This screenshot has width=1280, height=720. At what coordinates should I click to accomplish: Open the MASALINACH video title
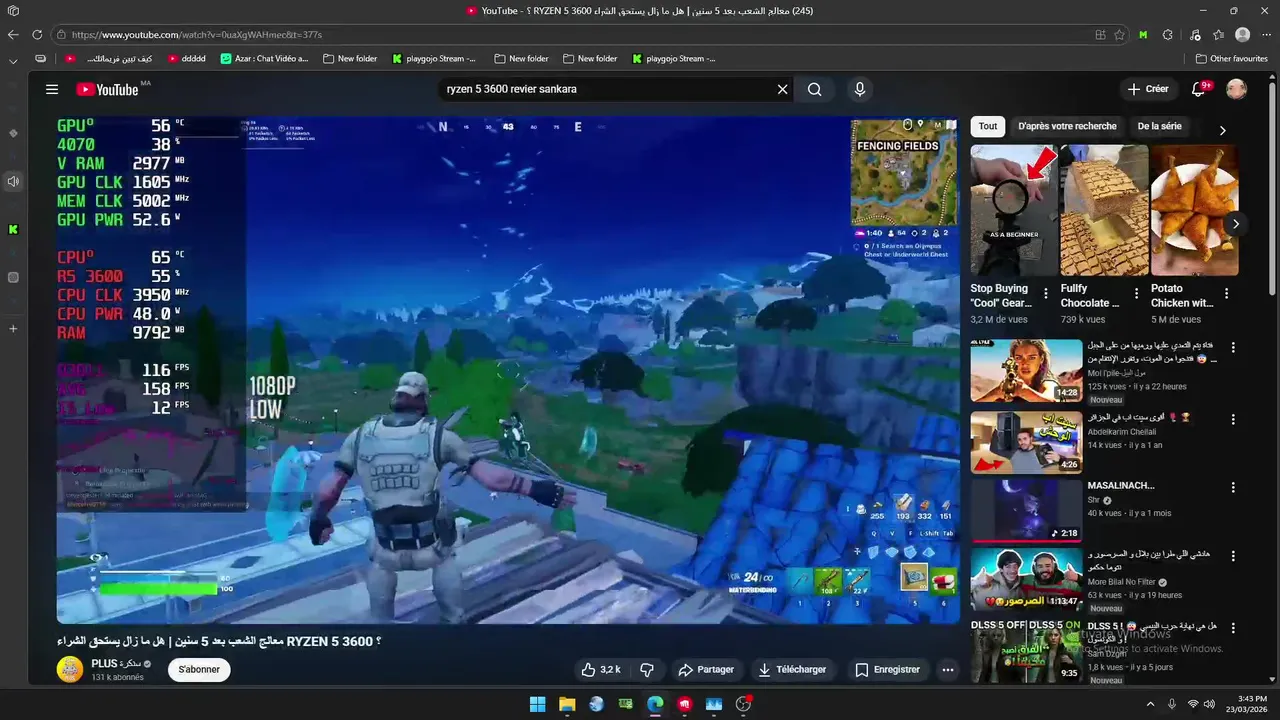(x=1121, y=485)
